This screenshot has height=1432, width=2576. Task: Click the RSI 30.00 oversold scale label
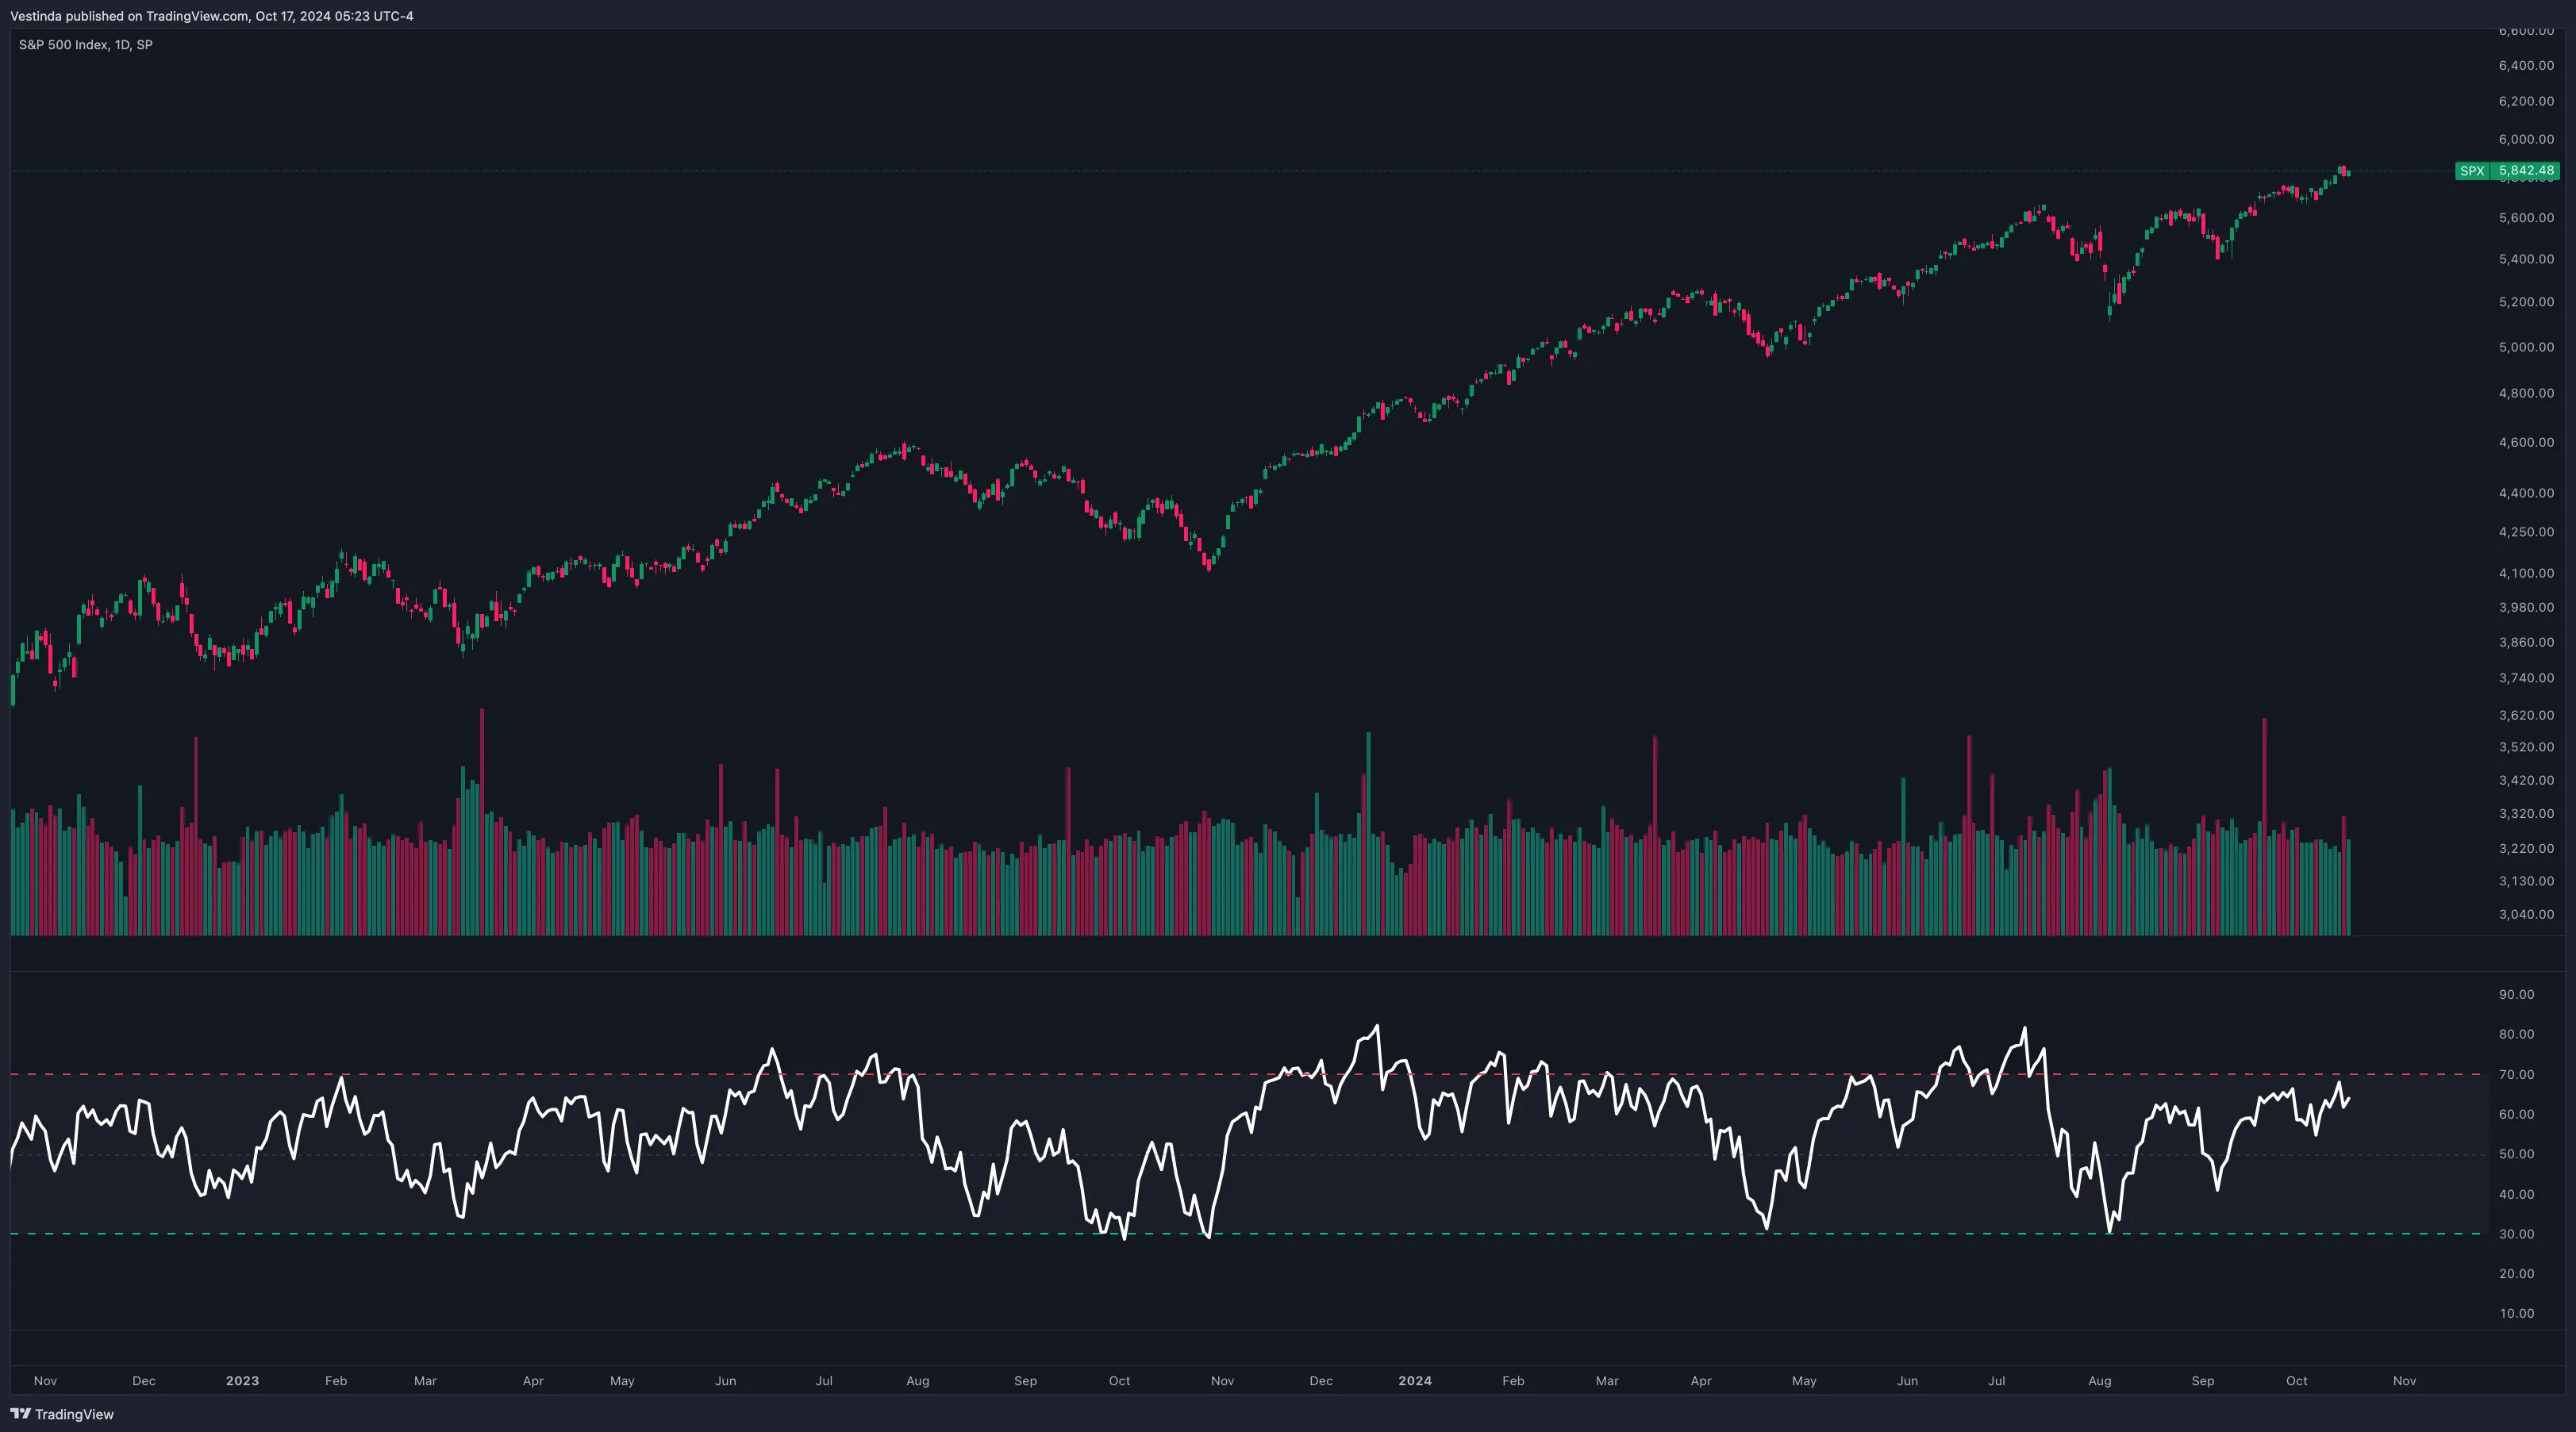point(2517,1234)
